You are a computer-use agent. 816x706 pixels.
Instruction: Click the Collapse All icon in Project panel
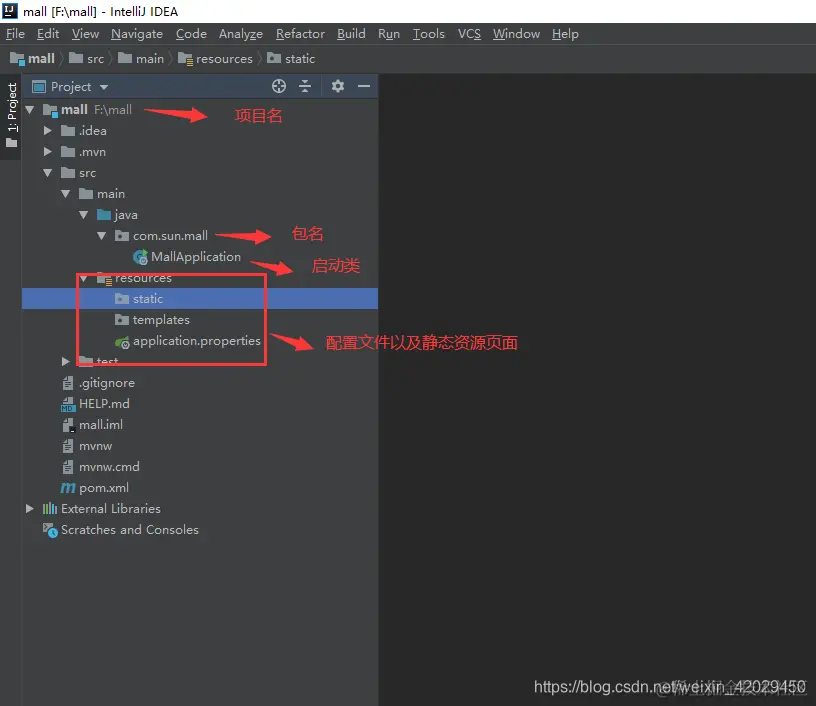tap(305, 86)
